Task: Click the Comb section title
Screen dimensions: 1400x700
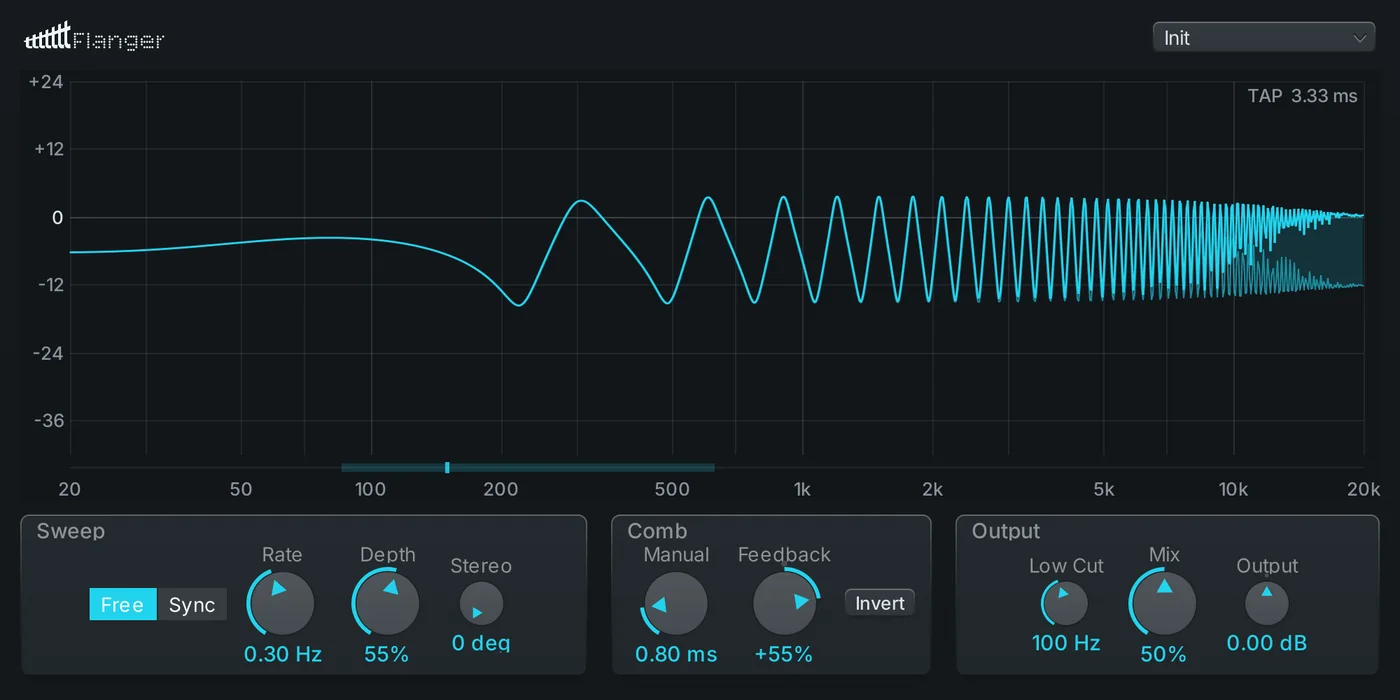Action: [657, 531]
